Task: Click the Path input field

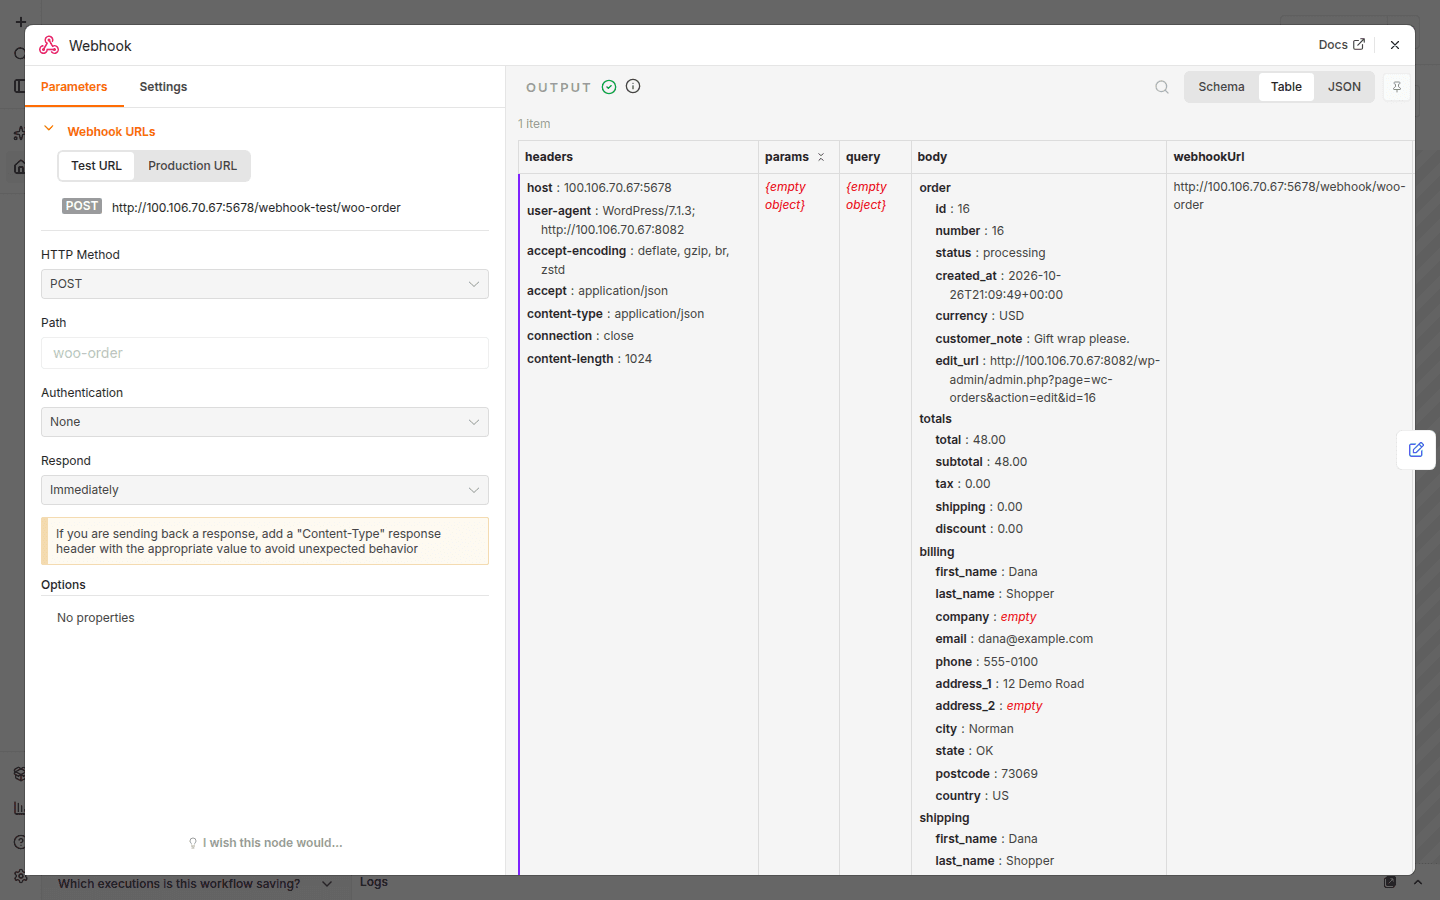Action: tap(265, 353)
